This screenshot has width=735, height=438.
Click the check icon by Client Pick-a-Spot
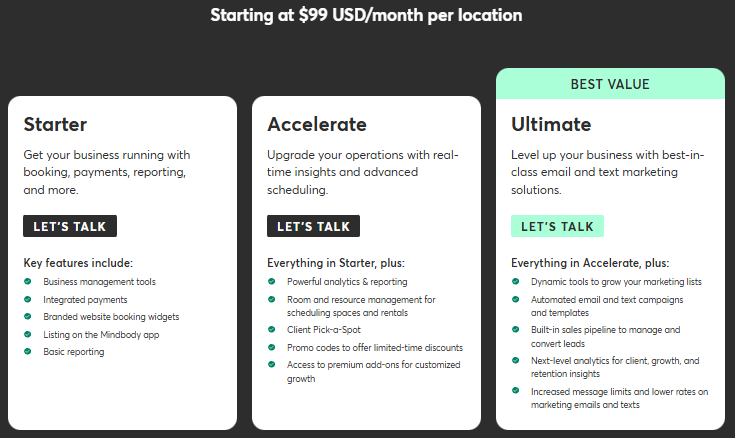click(272, 329)
